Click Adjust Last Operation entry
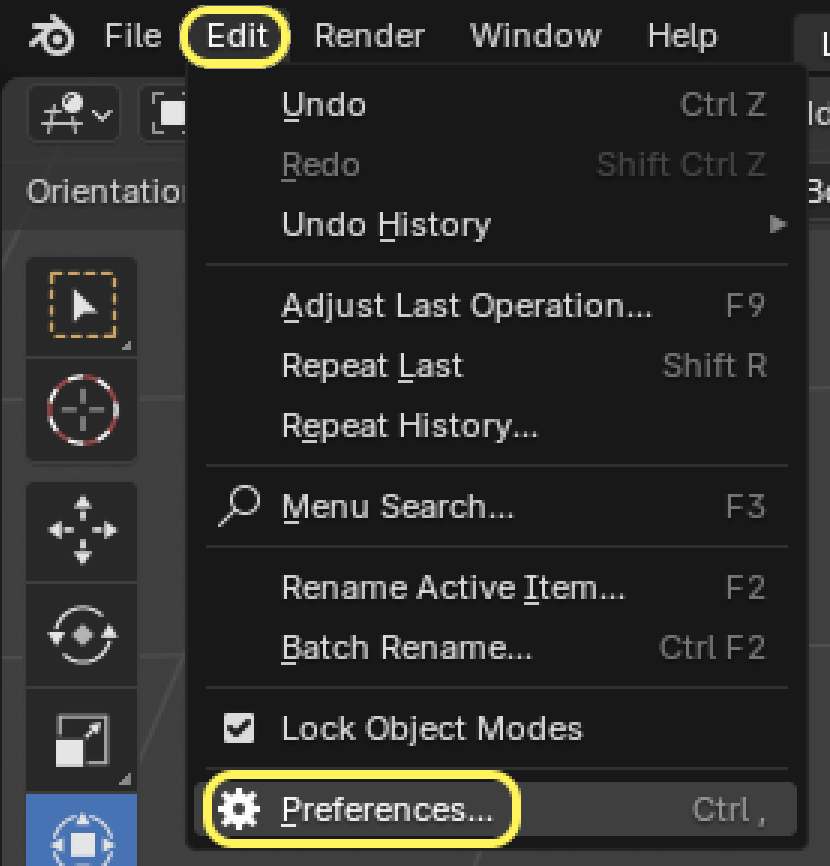 pyautogui.click(x=466, y=305)
